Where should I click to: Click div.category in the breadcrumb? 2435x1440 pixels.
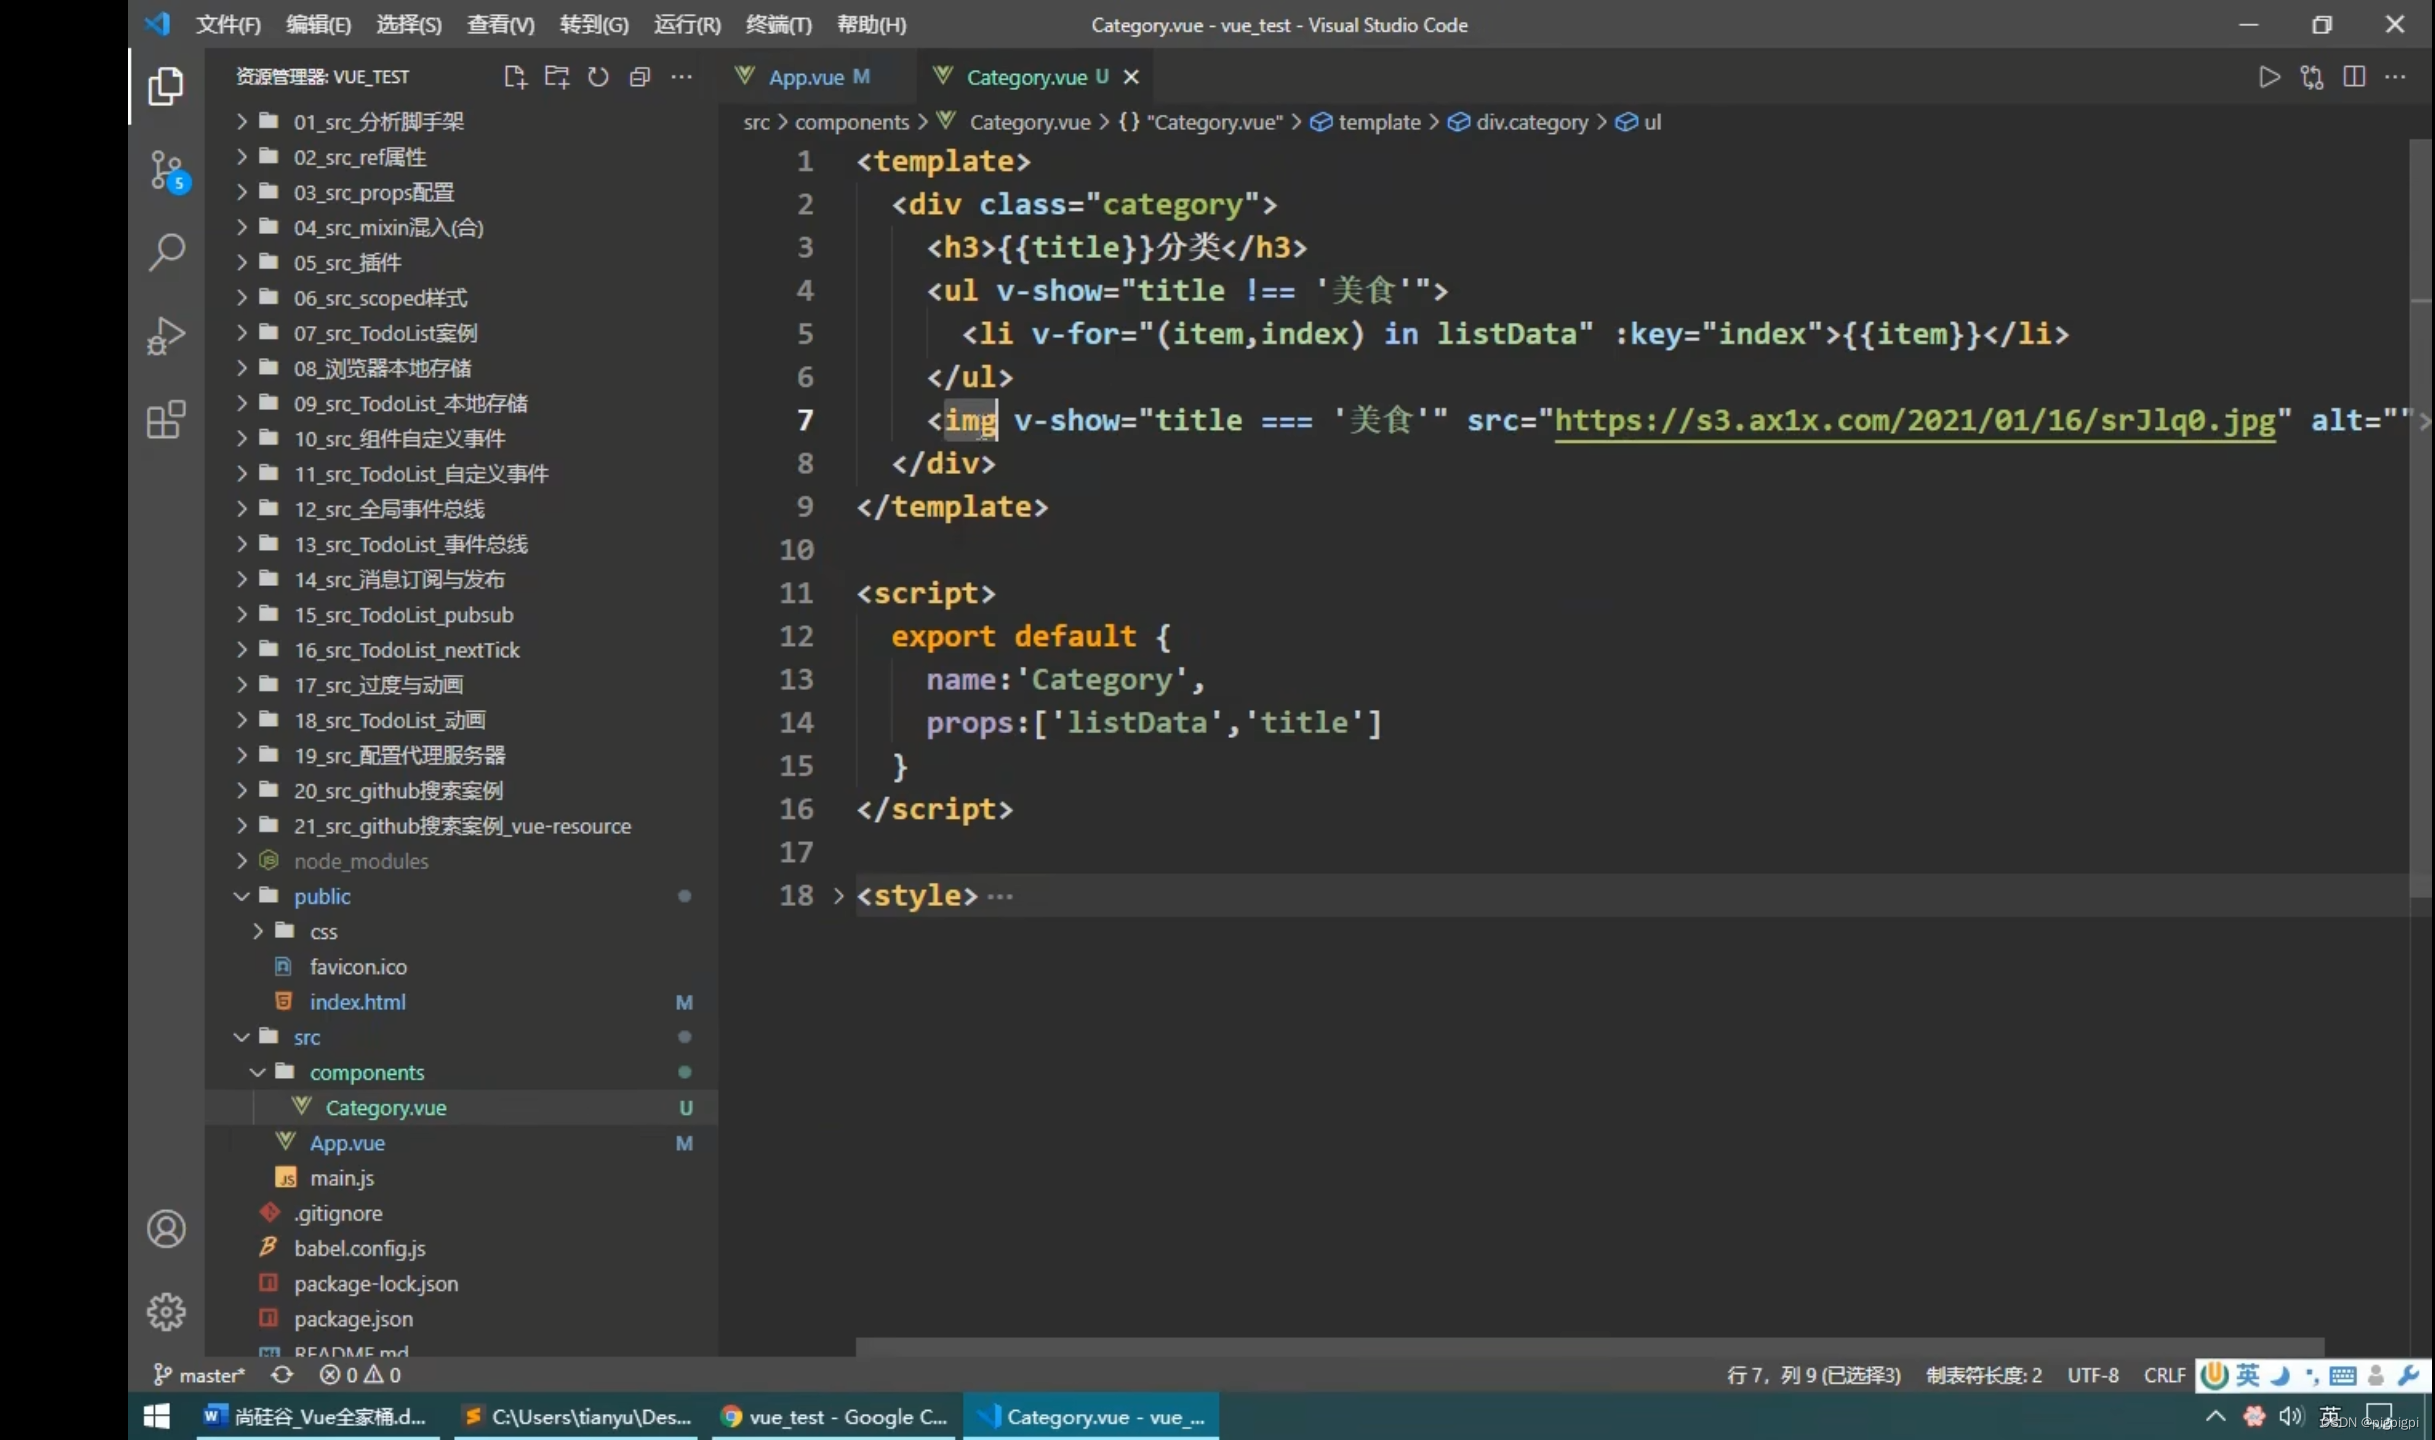coord(1532,122)
